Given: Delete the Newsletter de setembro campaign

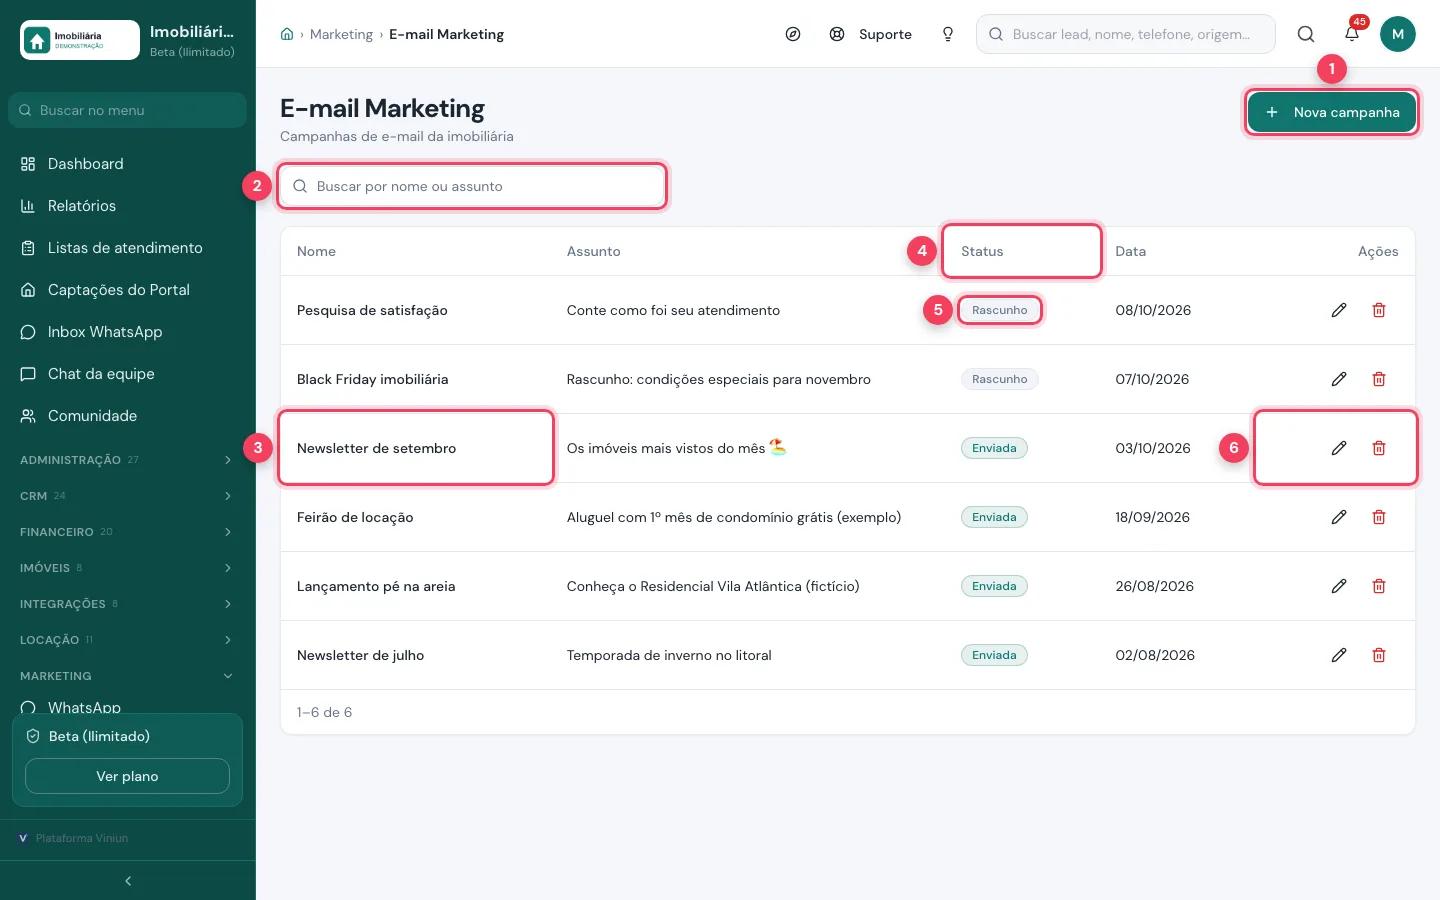Looking at the screenshot, I should [x=1379, y=448].
